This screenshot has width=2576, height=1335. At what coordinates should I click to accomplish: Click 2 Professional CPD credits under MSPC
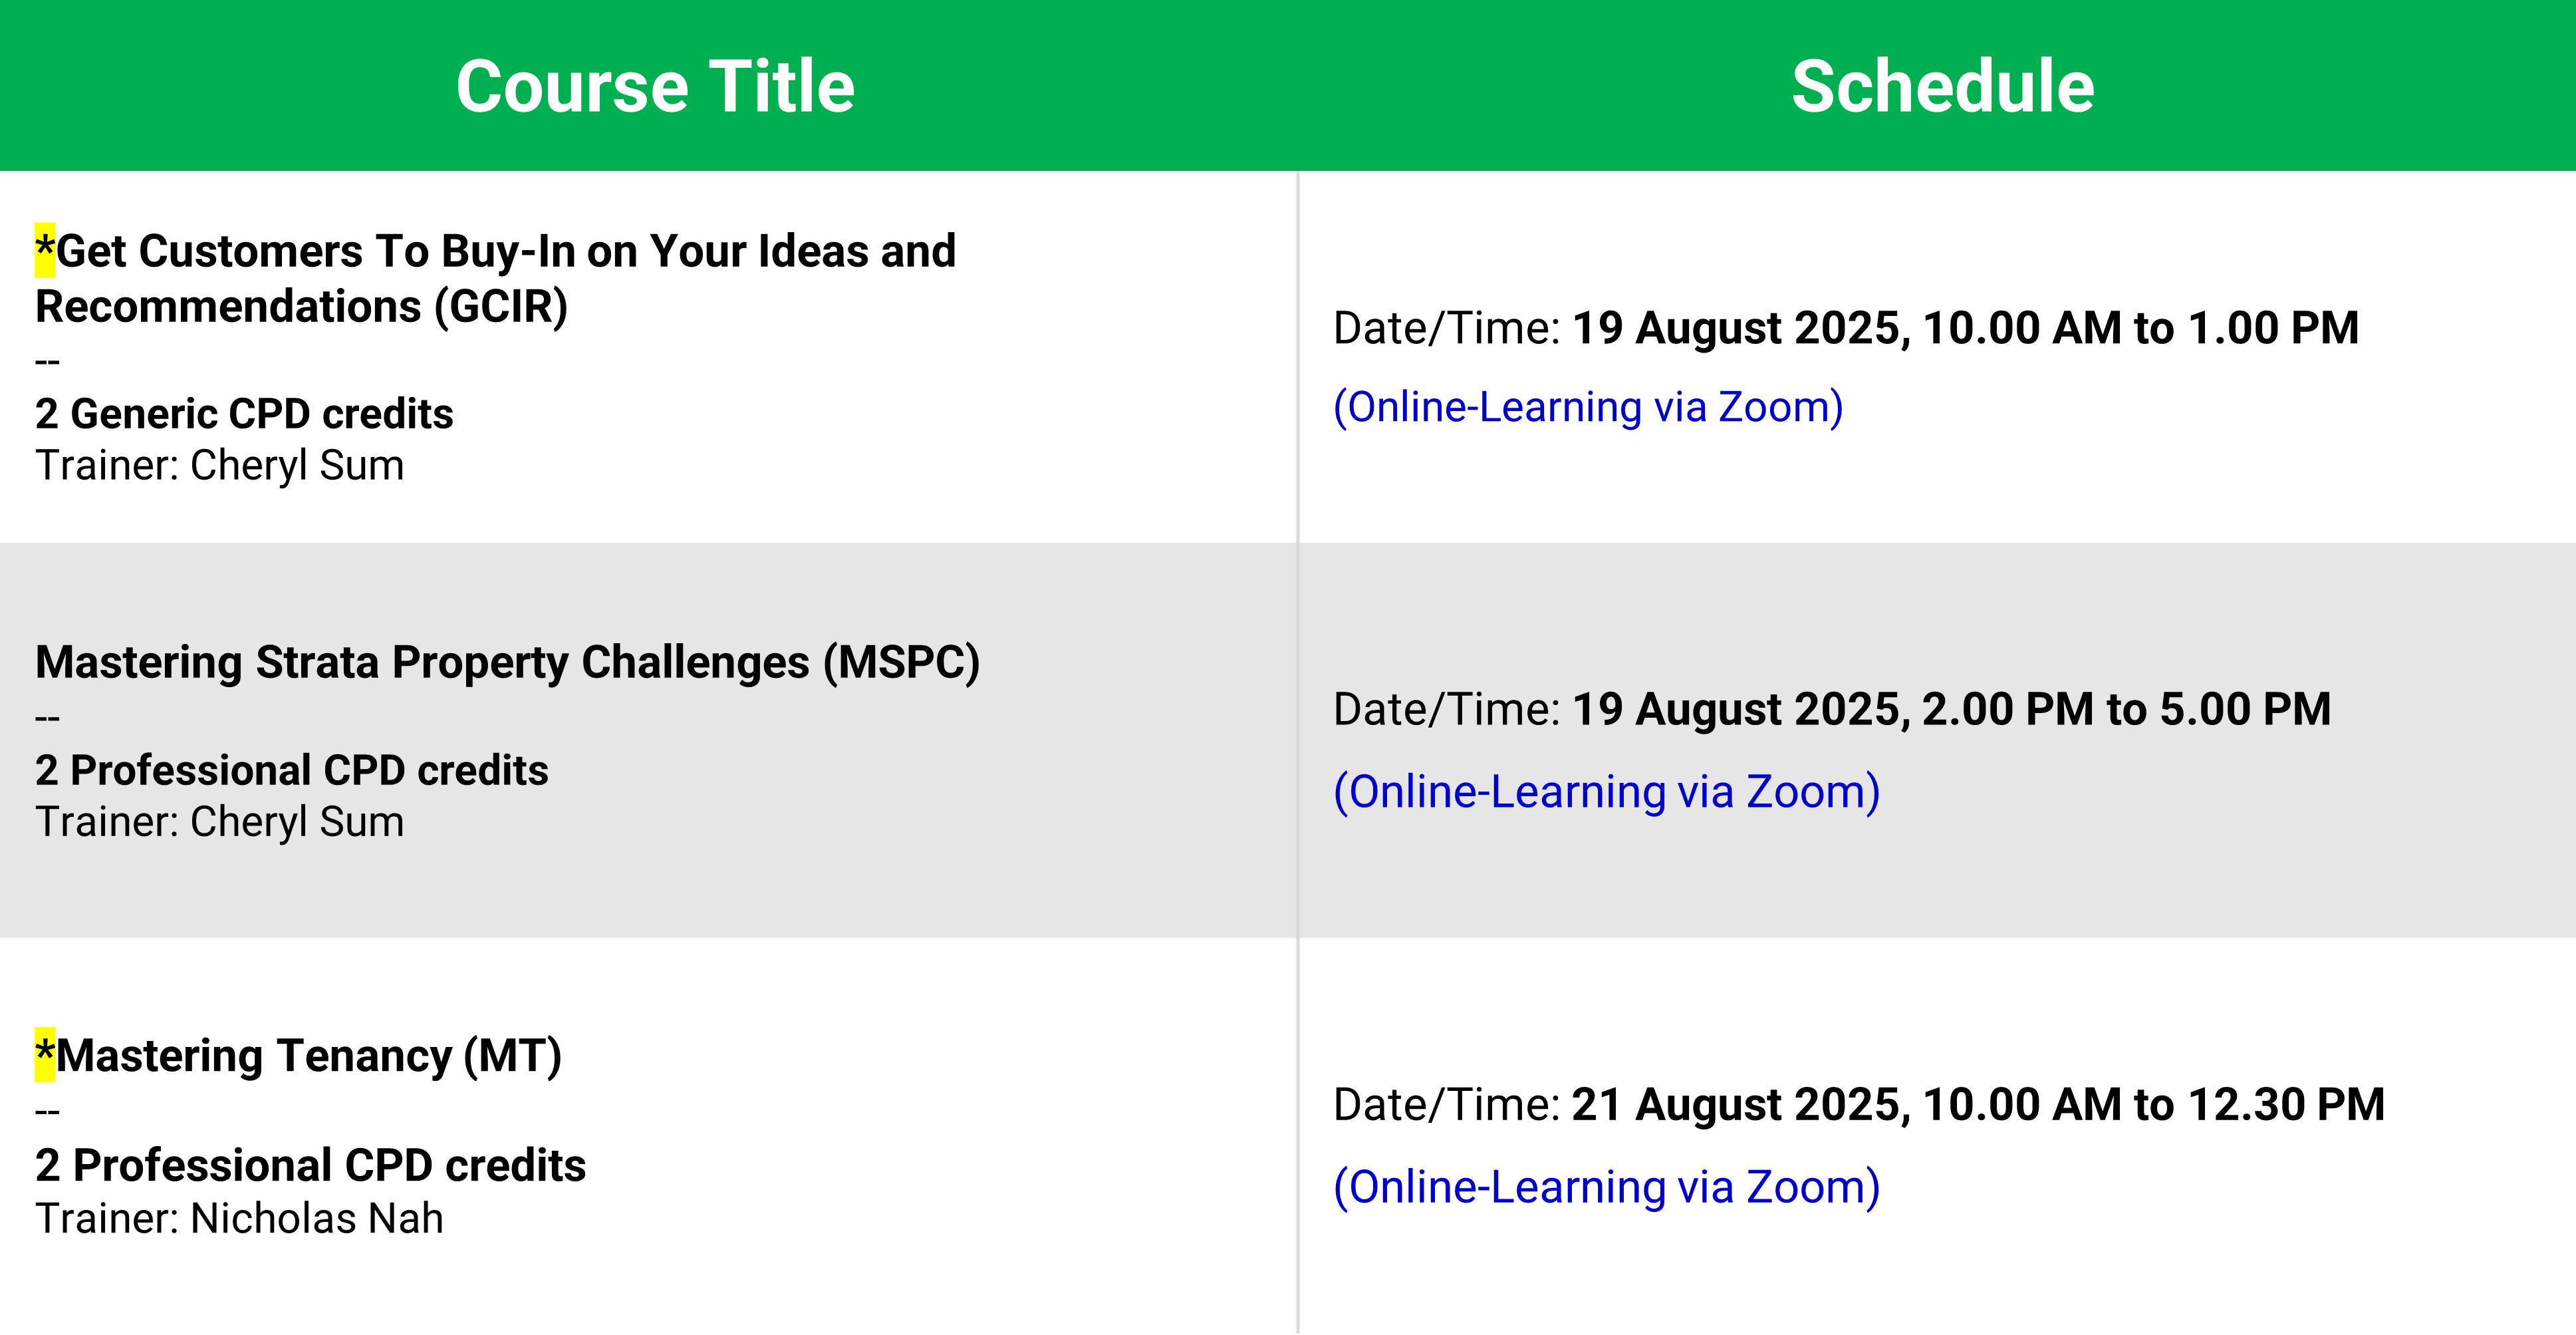(291, 771)
